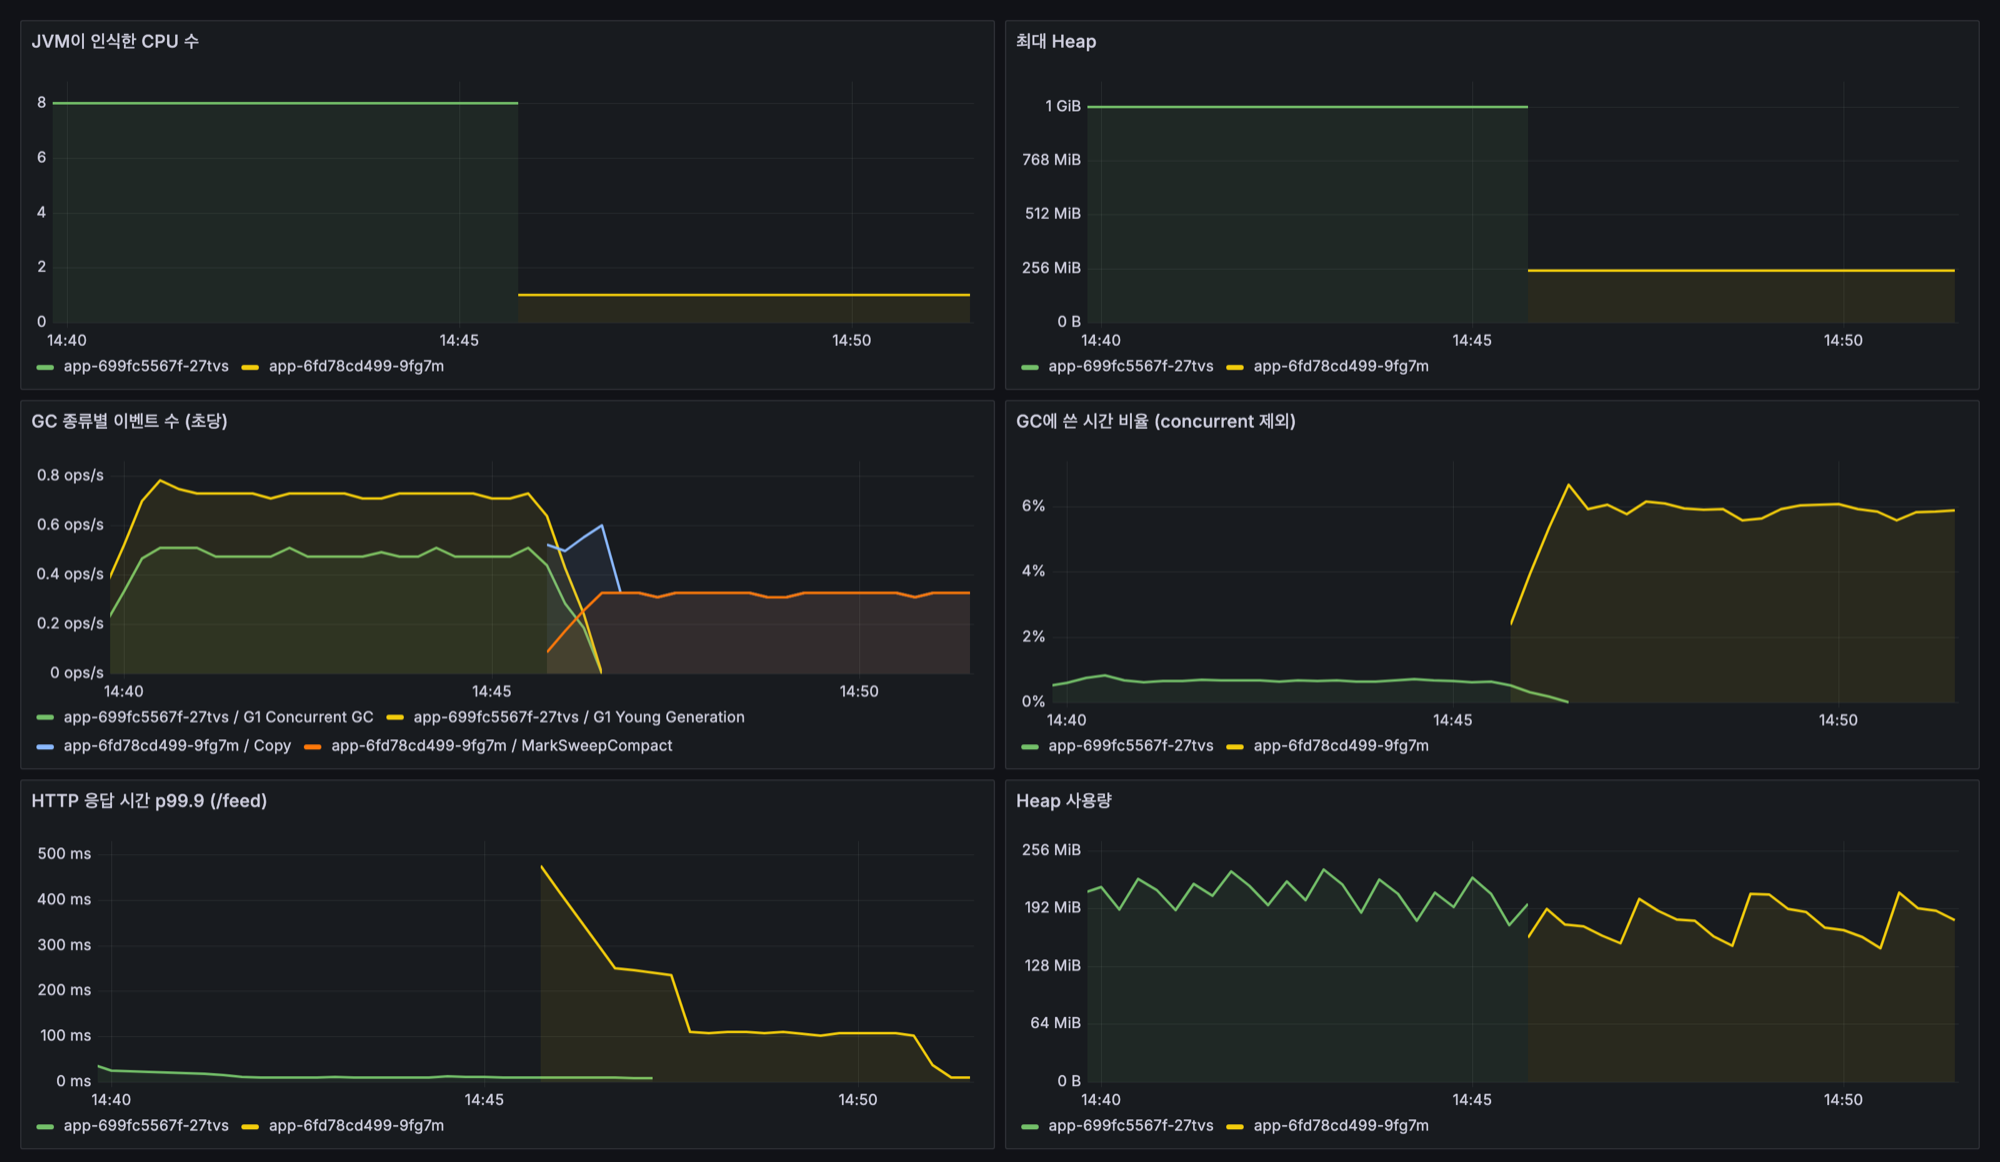
Task: Click green color swatch for G1 Concurrent GC
Action: pos(45,718)
